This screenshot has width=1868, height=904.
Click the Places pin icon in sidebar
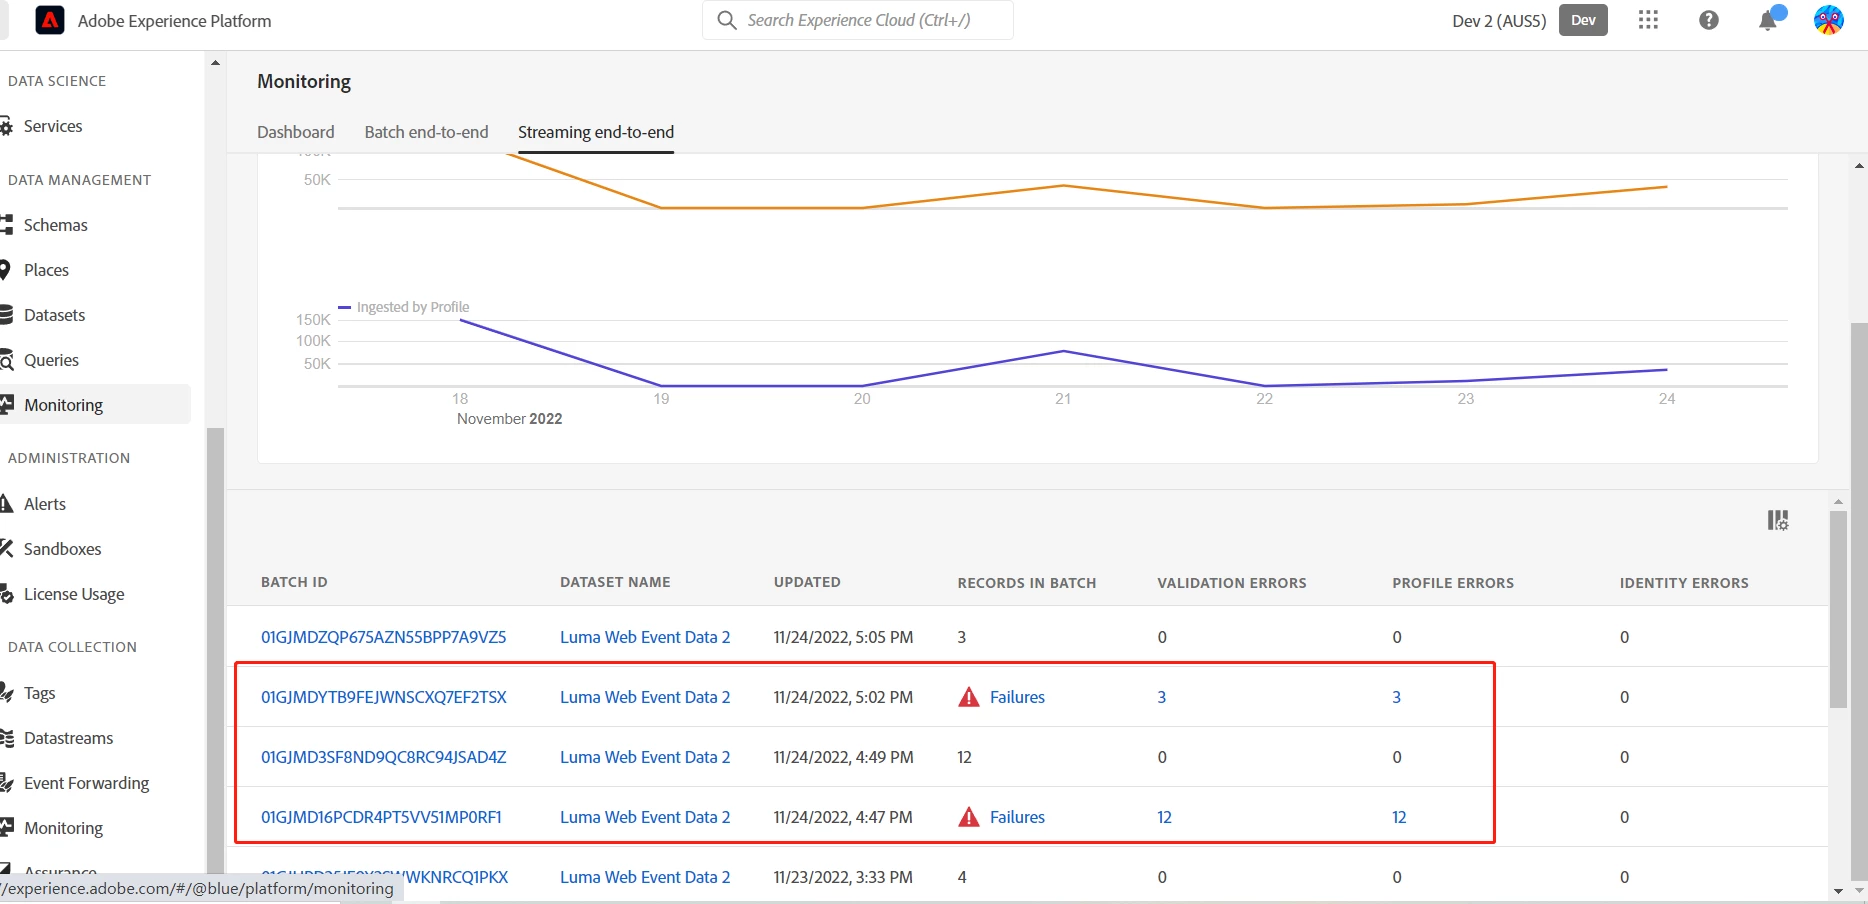[5, 270]
